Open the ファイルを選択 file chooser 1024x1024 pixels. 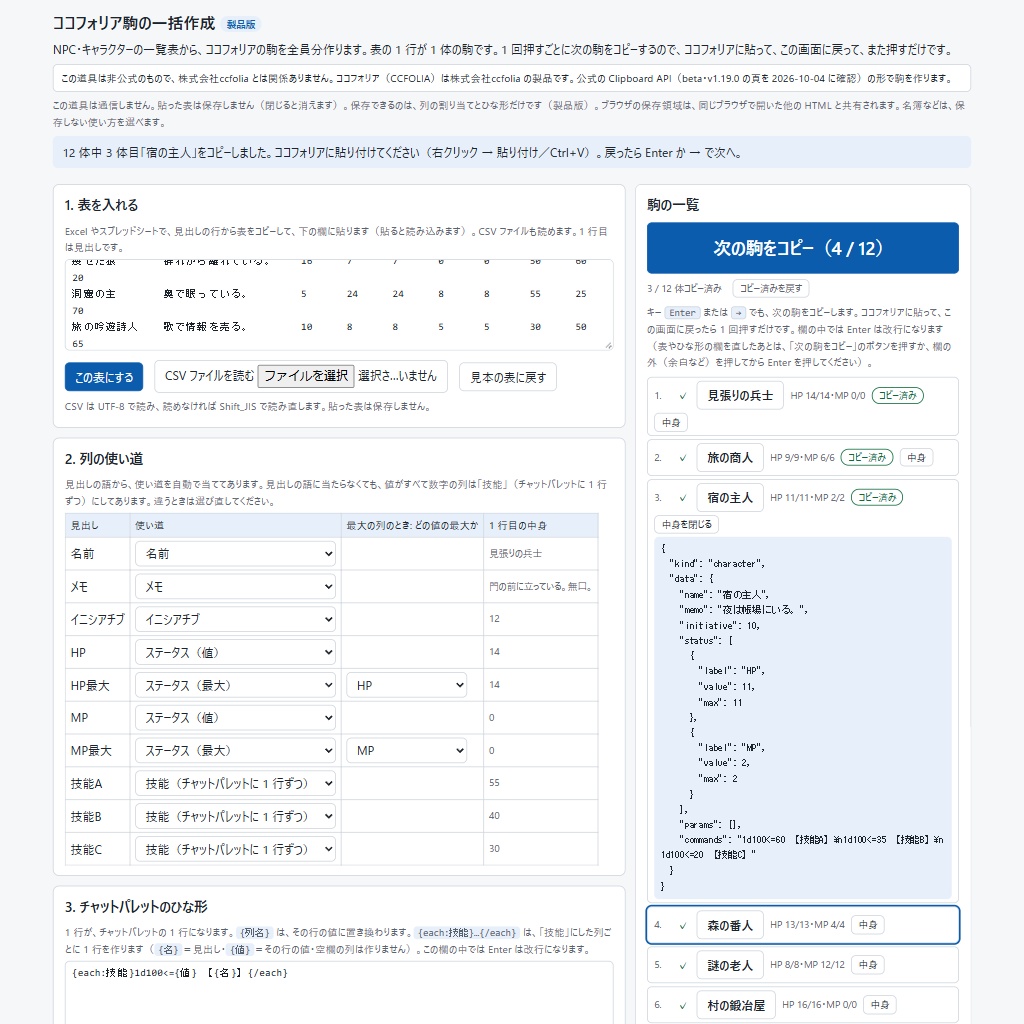pos(306,376)
